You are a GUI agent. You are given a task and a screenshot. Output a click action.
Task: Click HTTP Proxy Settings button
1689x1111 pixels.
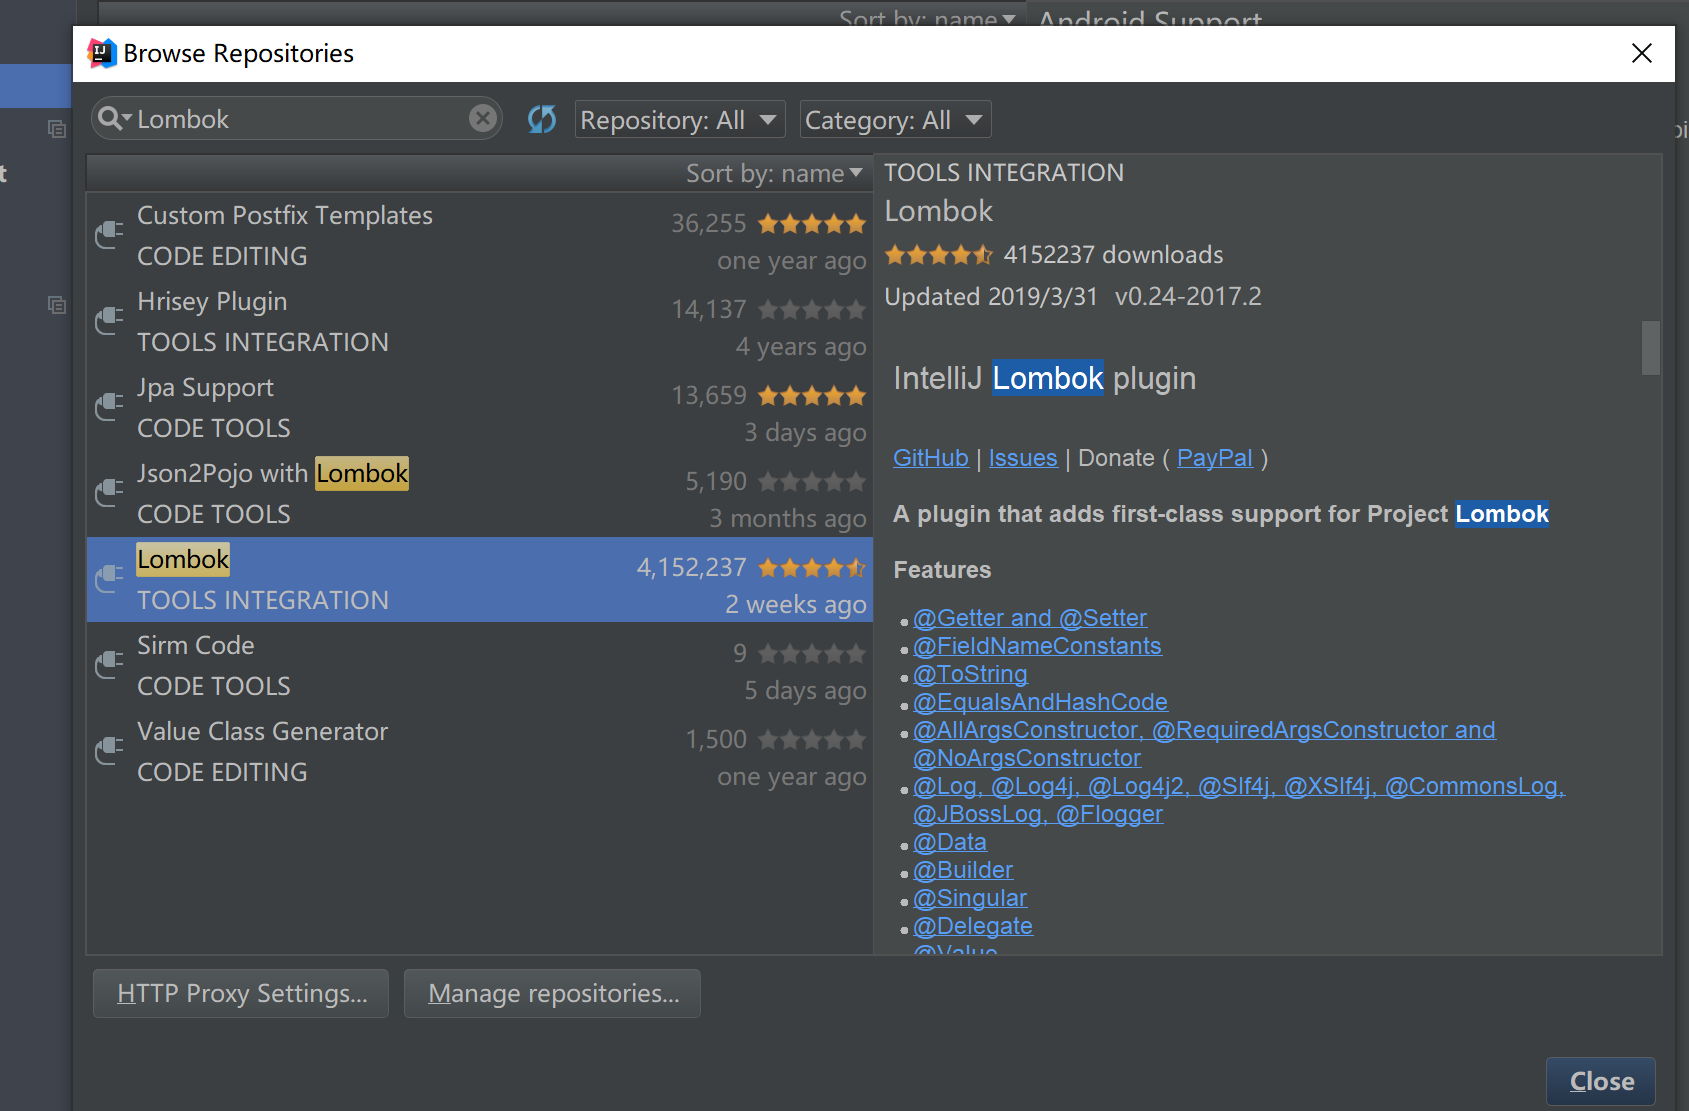[241, 993]
